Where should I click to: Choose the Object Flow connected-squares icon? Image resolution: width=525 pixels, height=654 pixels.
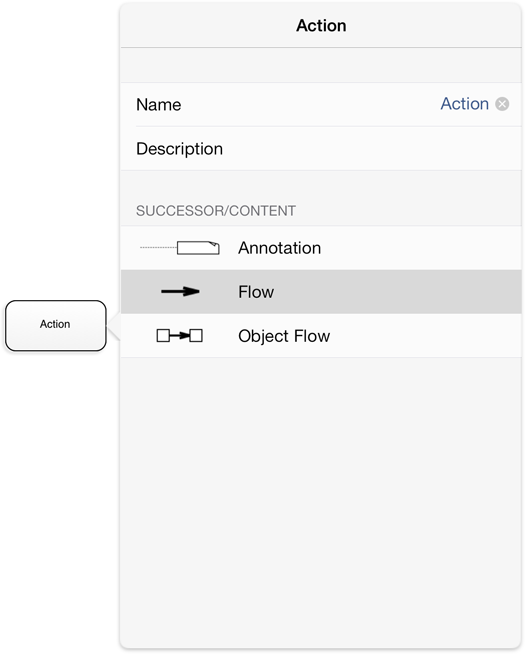(180, 335)
